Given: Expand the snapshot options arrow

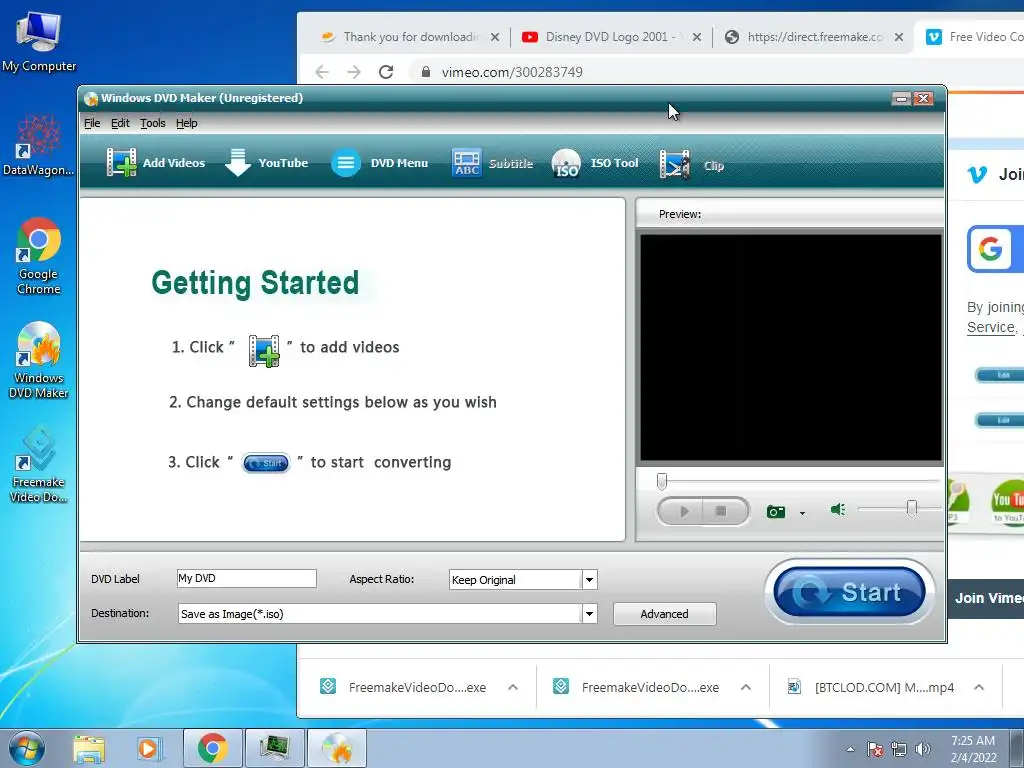Looking at the screenshot, I should click(x=803, y=513).
